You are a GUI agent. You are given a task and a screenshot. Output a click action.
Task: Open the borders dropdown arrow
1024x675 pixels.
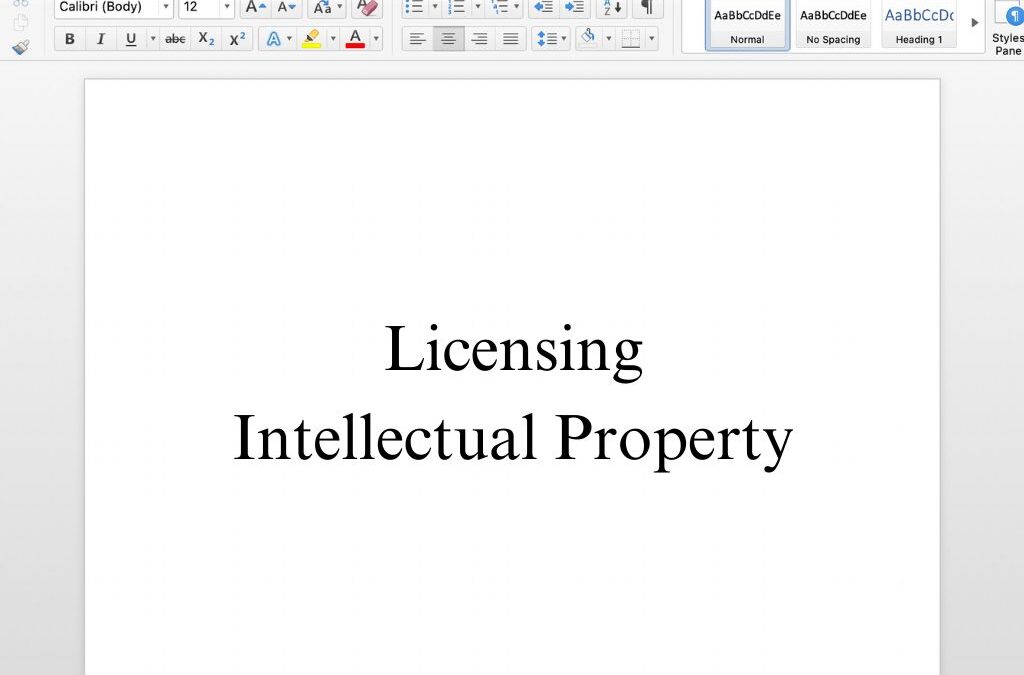pos(651,39)
